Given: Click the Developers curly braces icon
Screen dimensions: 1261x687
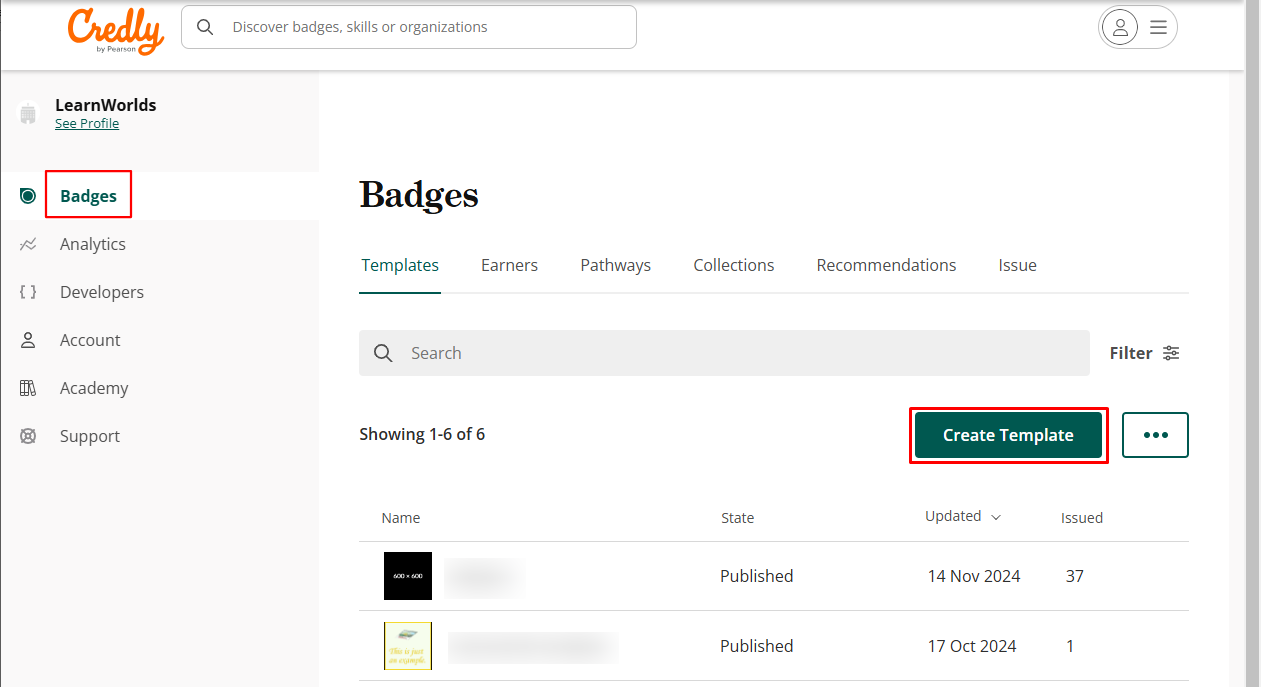Looking at the screenshot, I should (28, 292).
